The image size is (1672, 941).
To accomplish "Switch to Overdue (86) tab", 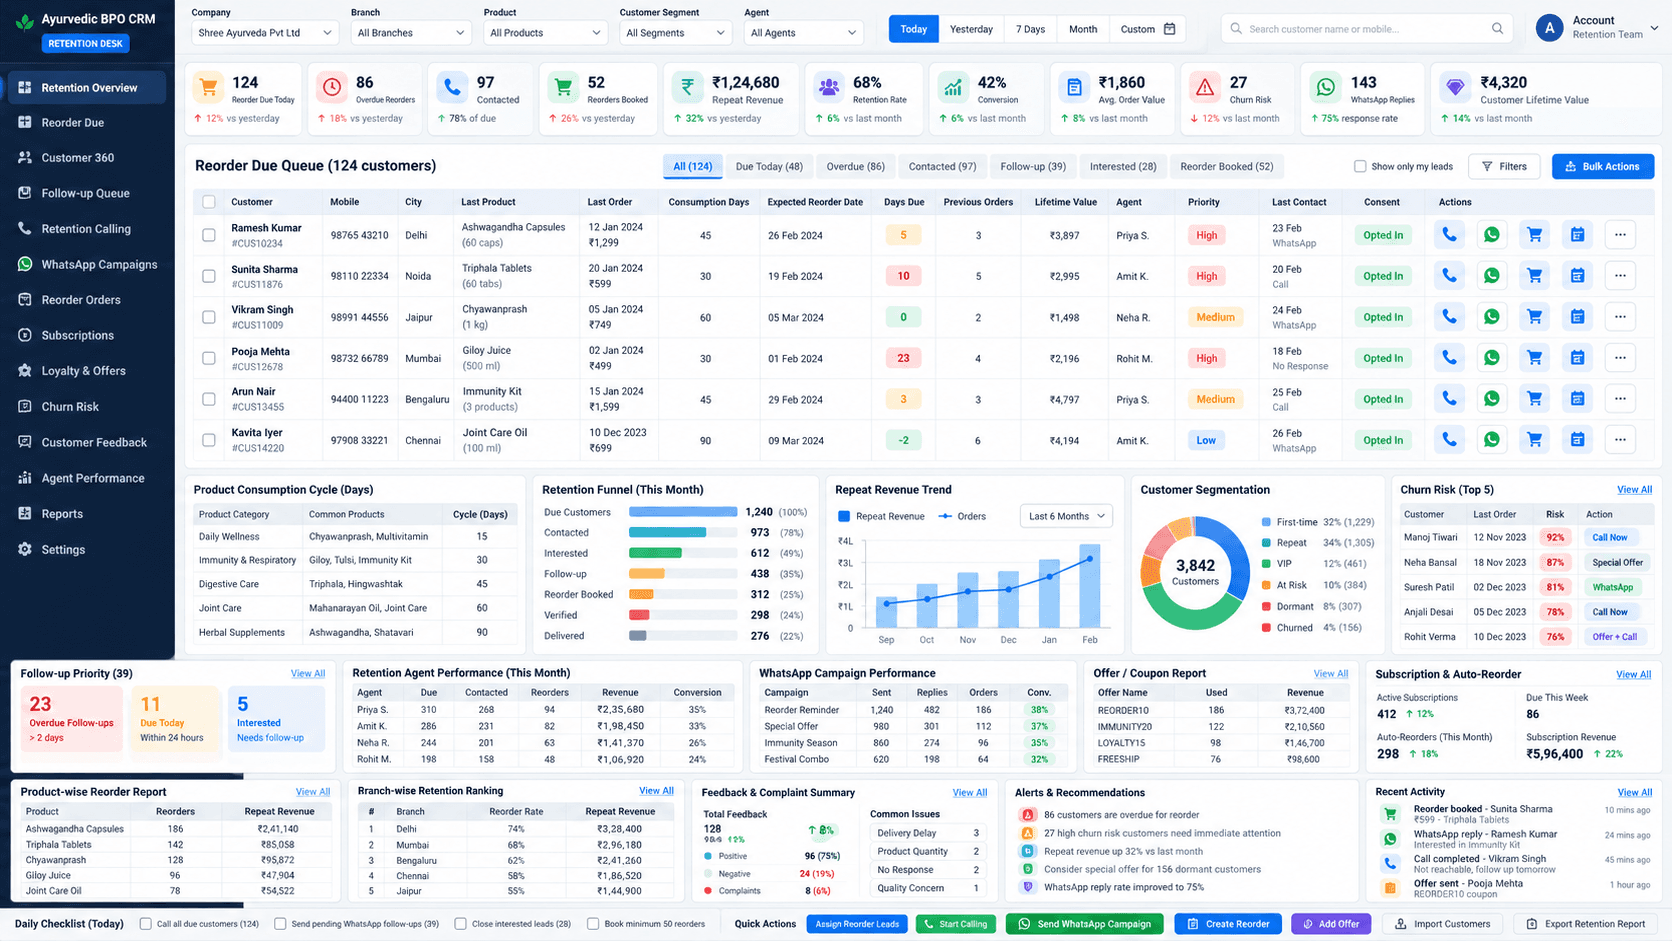I will coord(855,167).
